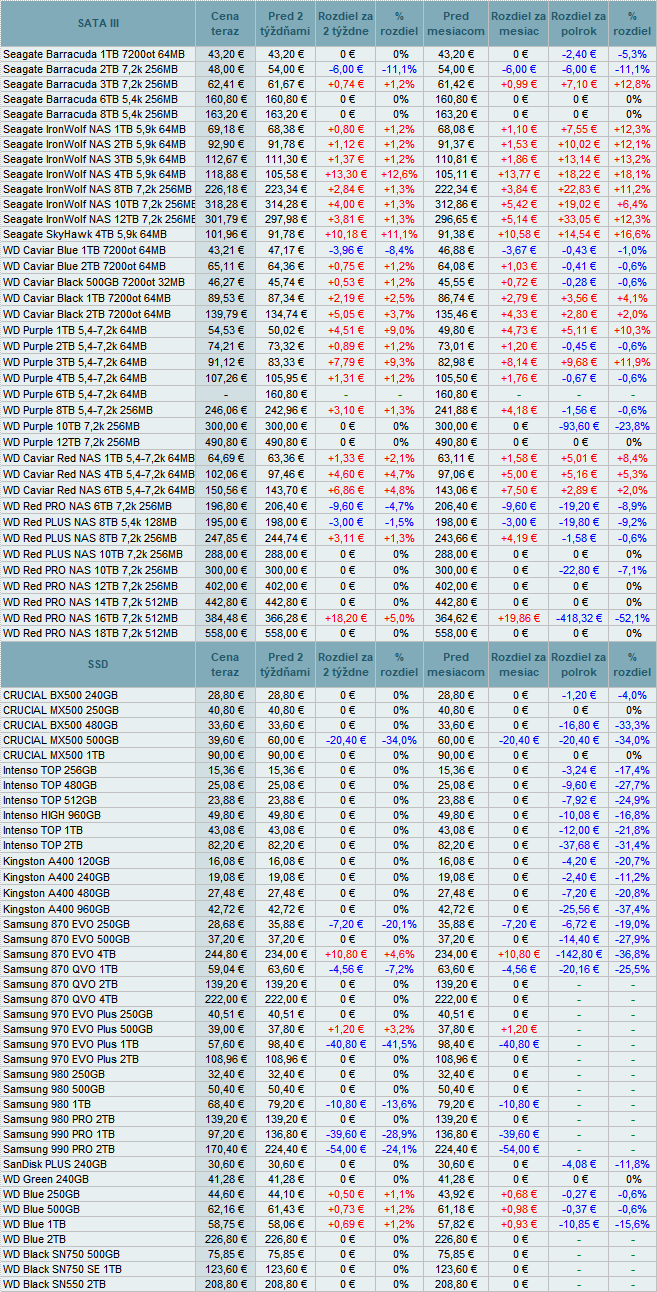Click Rozdiel za 2 týždne header in SSD section
This screenshot has width=657, height=1292.
[346, 664]
